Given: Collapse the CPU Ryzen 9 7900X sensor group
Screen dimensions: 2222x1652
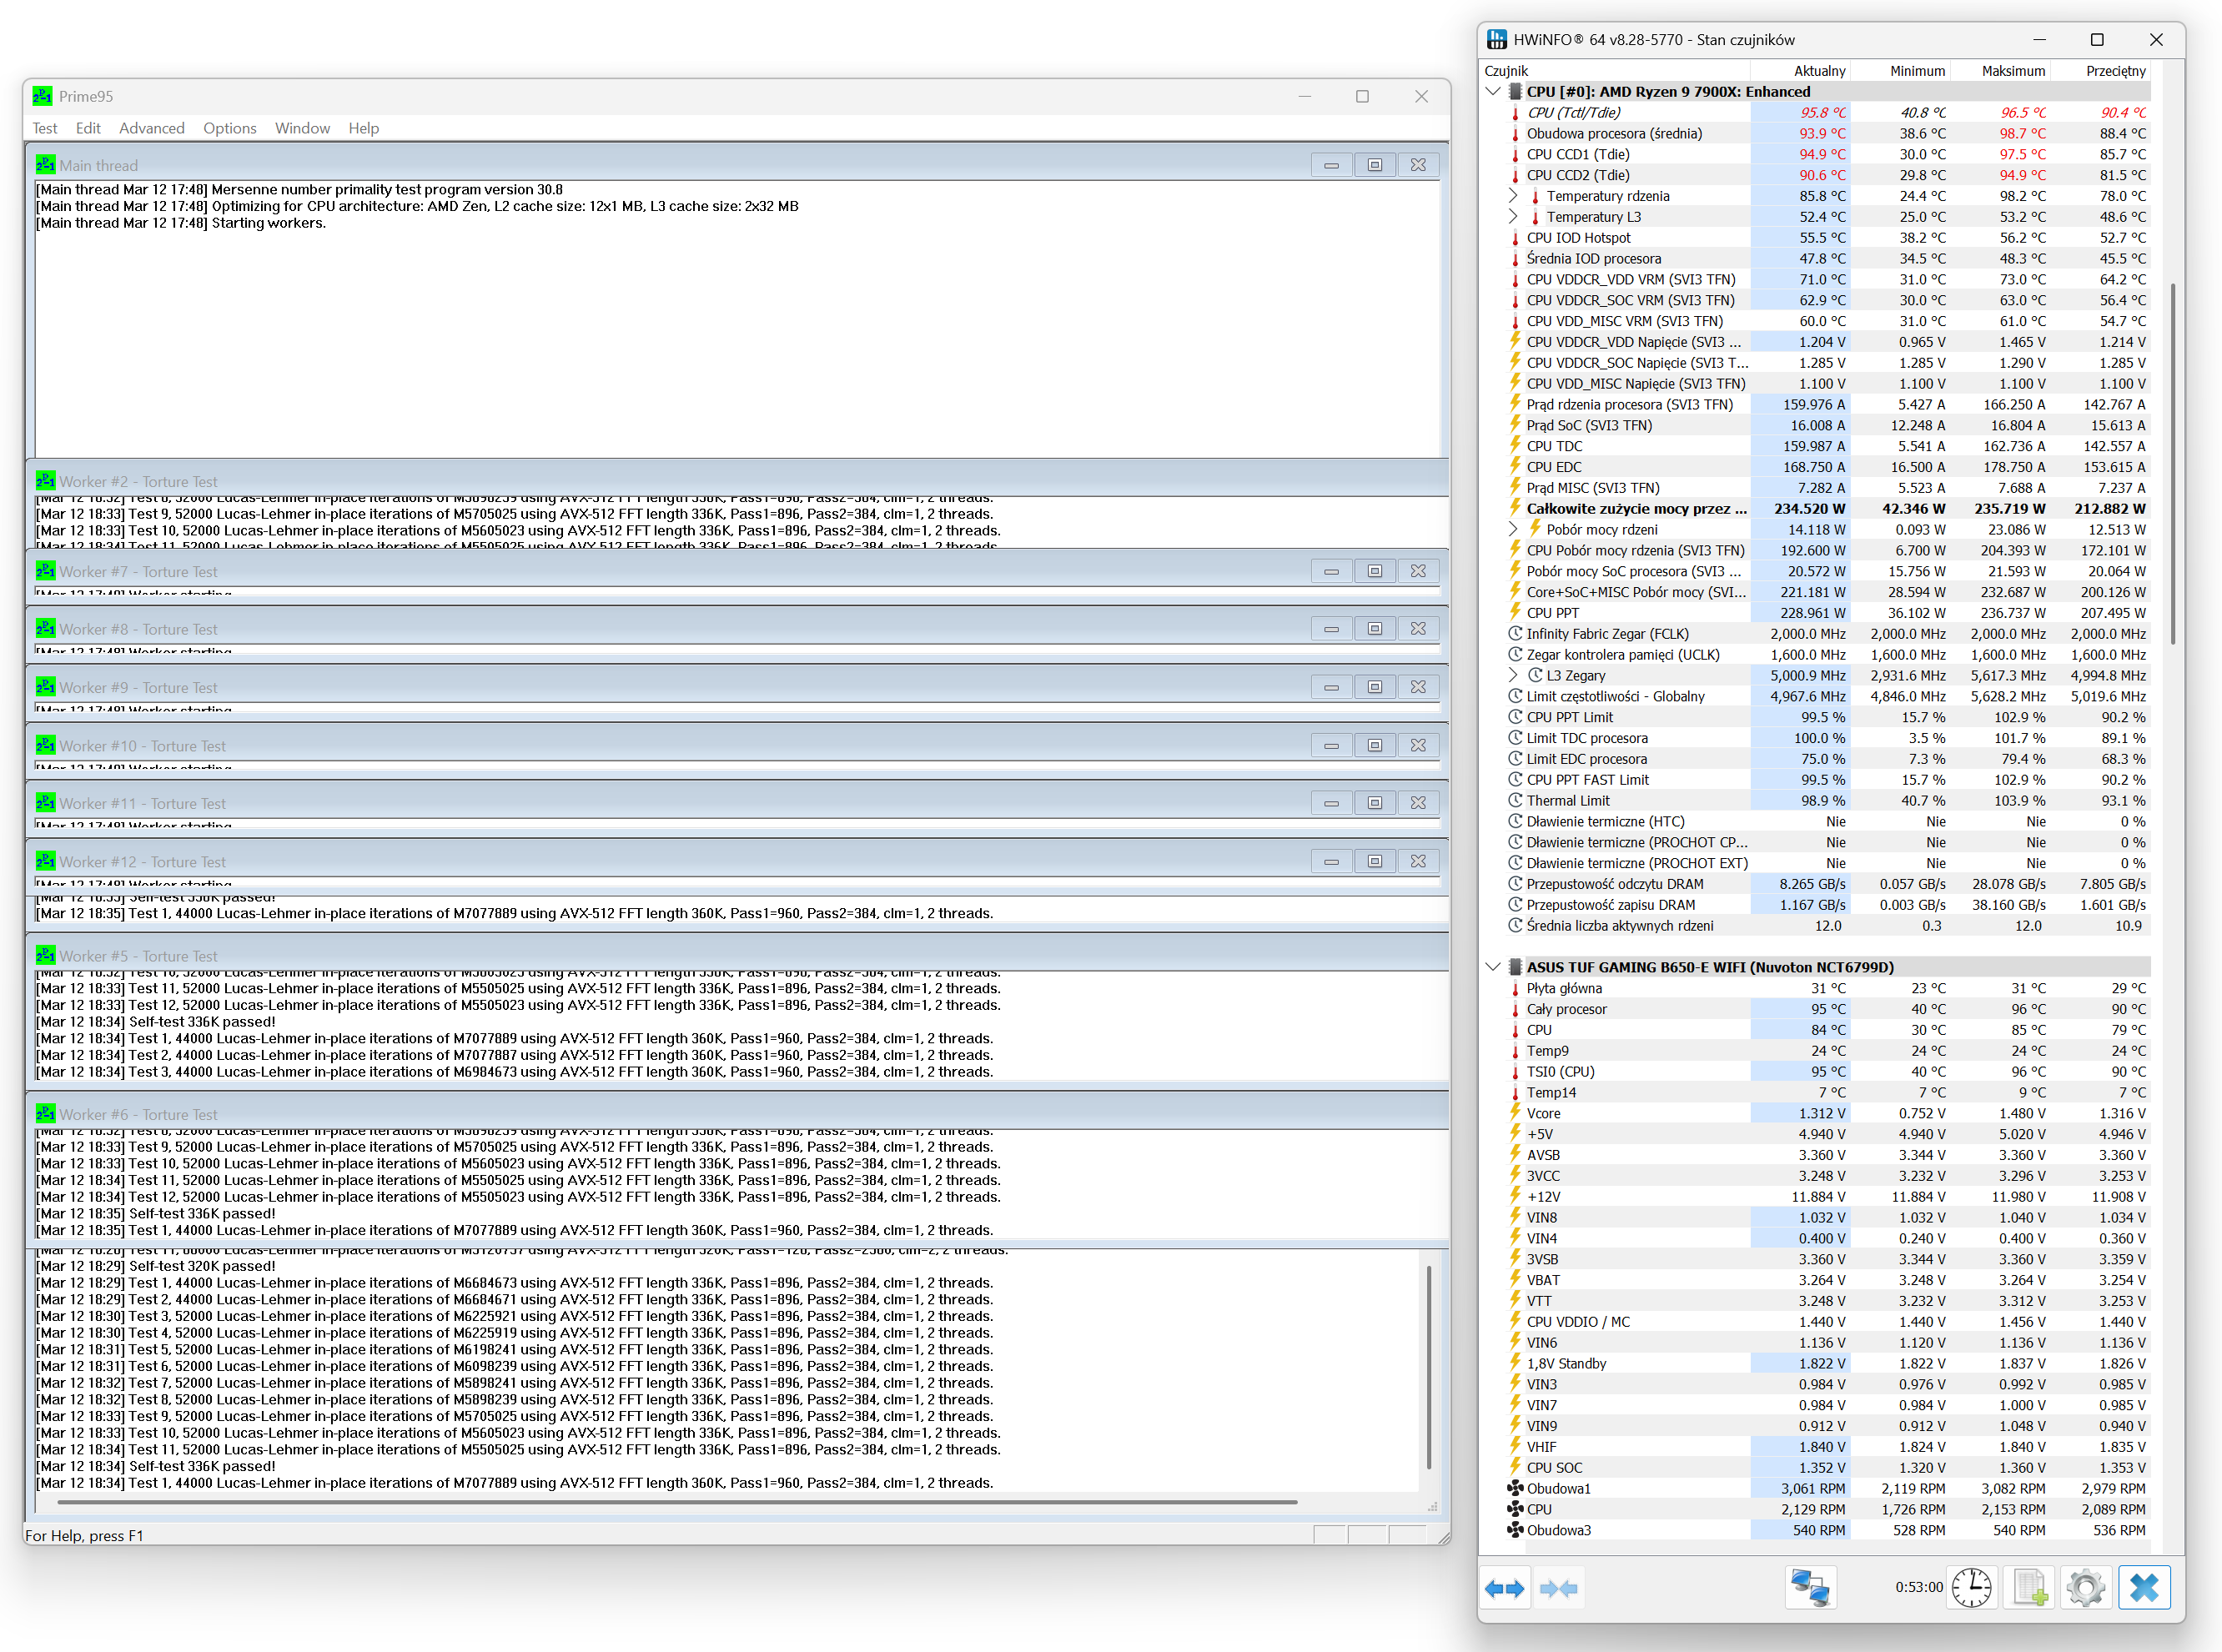Looking at the screenshot, I should [x=1493, y=91].
